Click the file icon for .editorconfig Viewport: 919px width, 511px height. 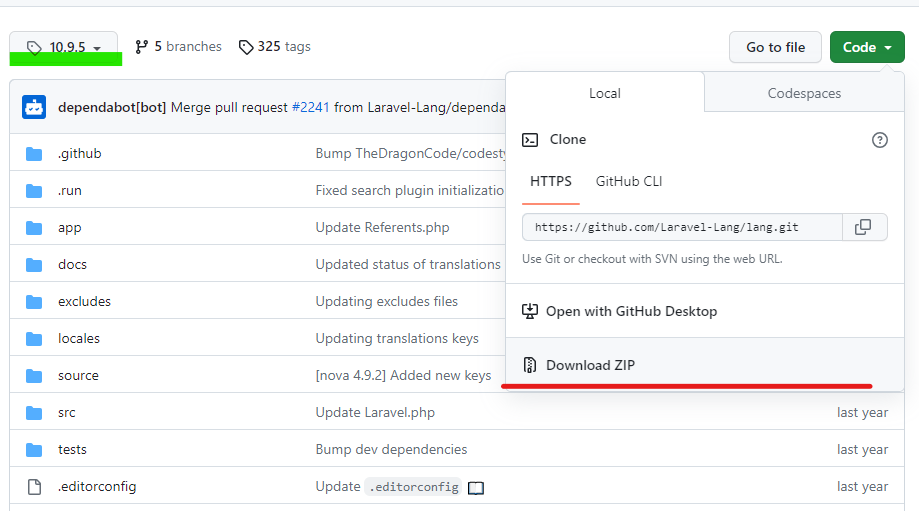[x=35, y=487]
